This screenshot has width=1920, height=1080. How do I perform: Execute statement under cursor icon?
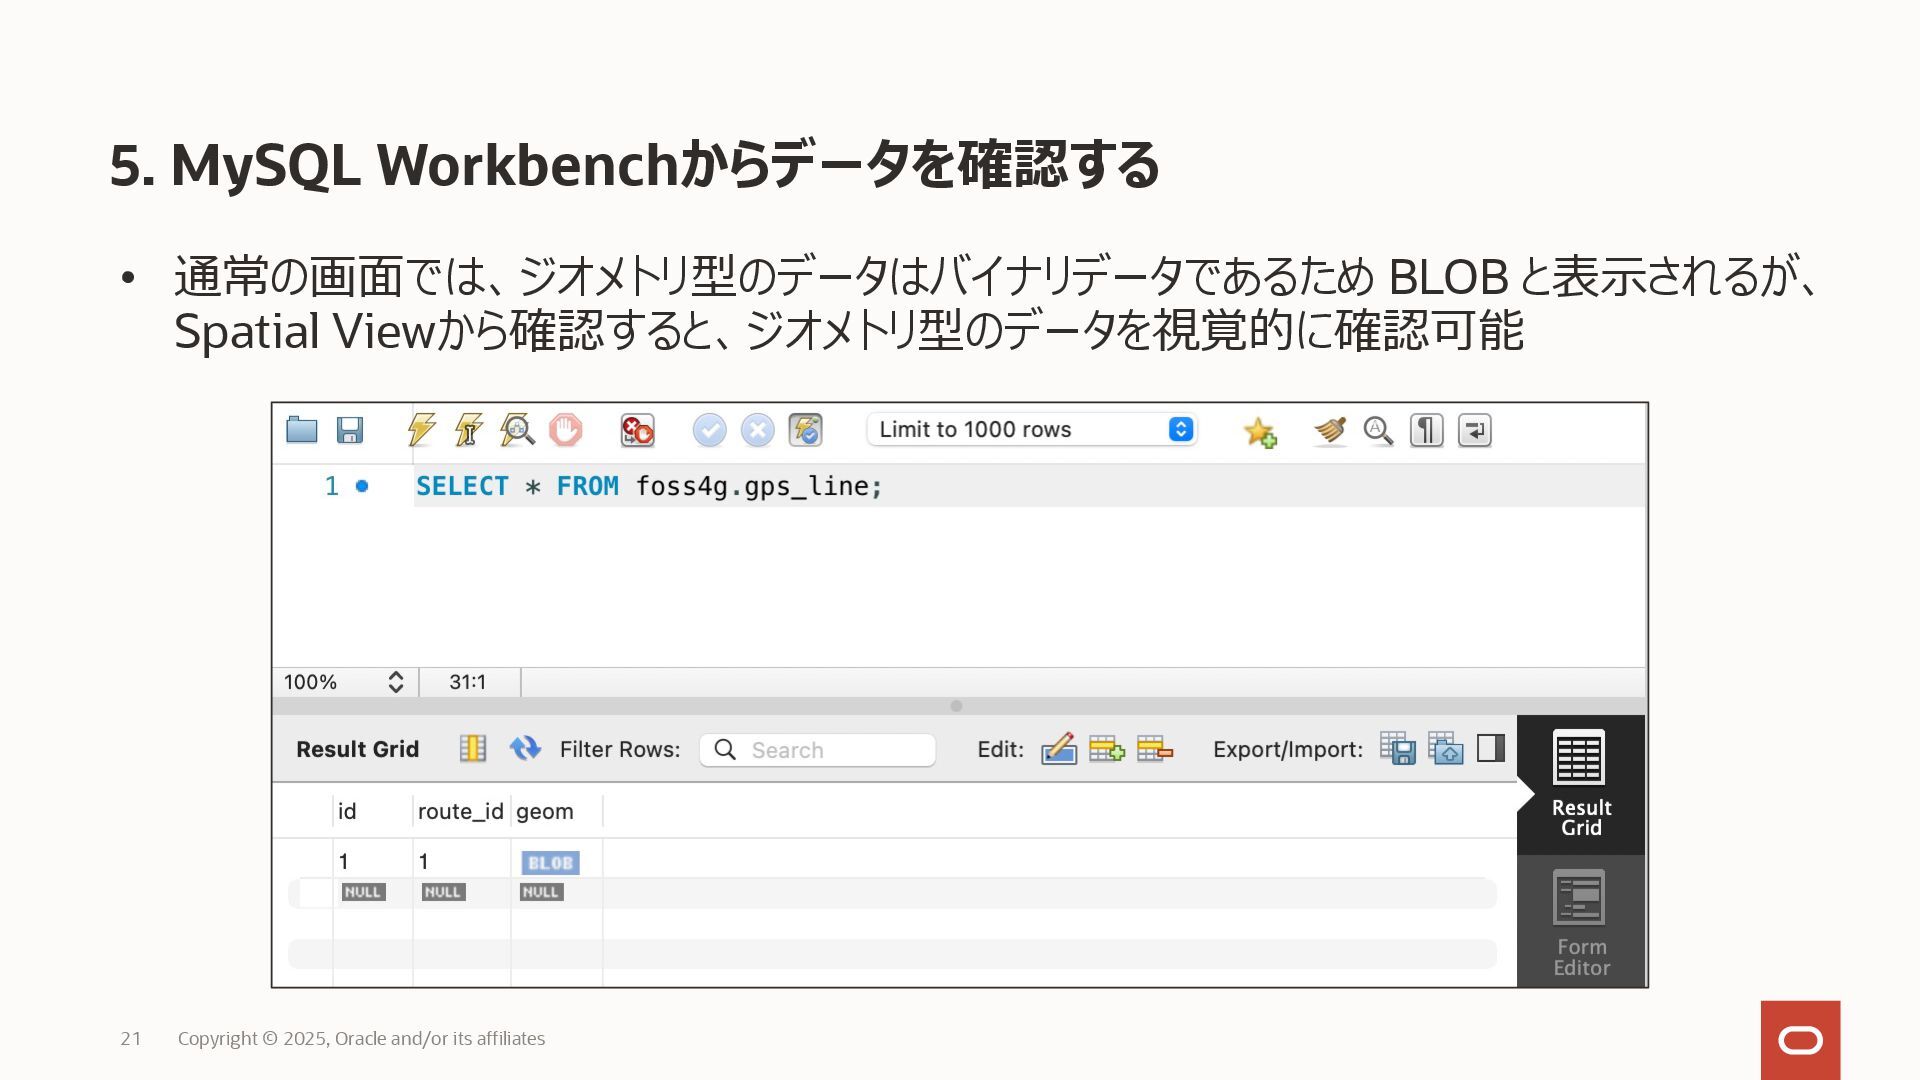point(468,430)
